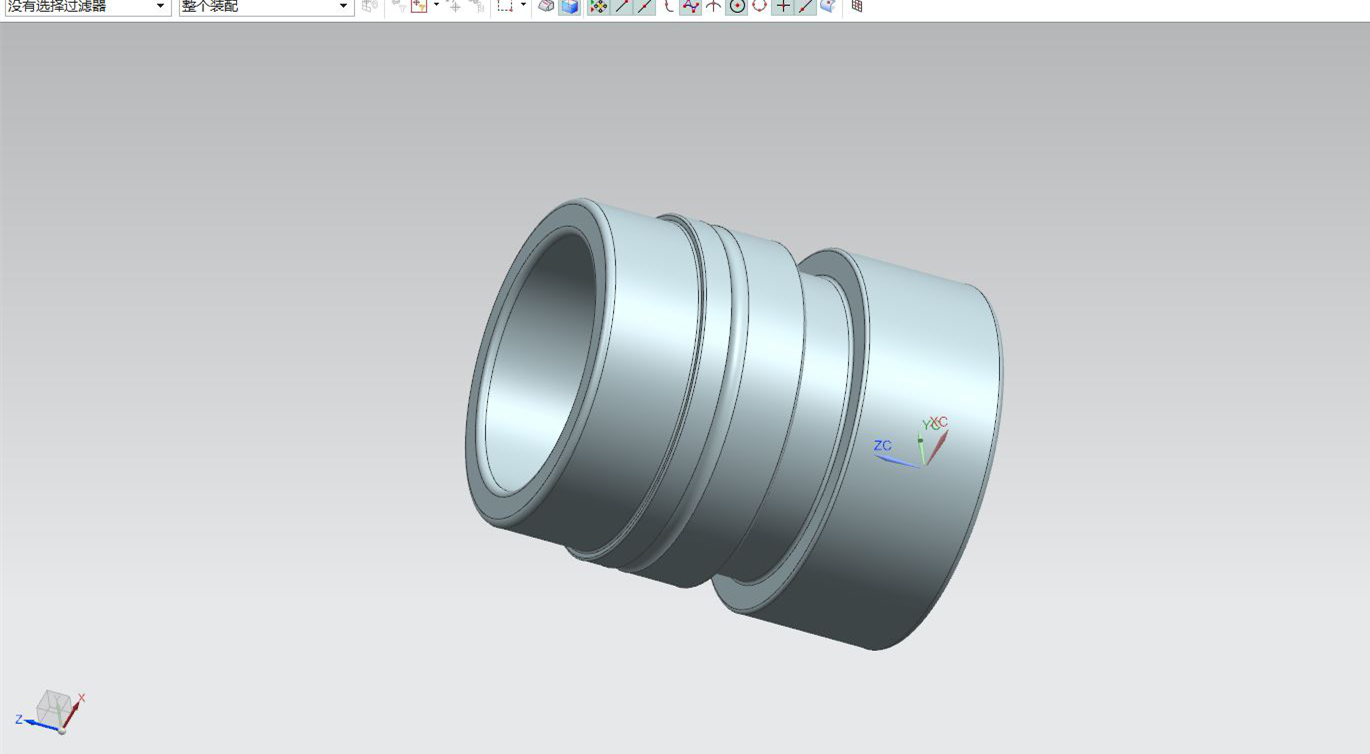Expand the arrow beside the rectangle selection tool
The height and width of the screenshot is (754, 1370).
pos(523,6)
